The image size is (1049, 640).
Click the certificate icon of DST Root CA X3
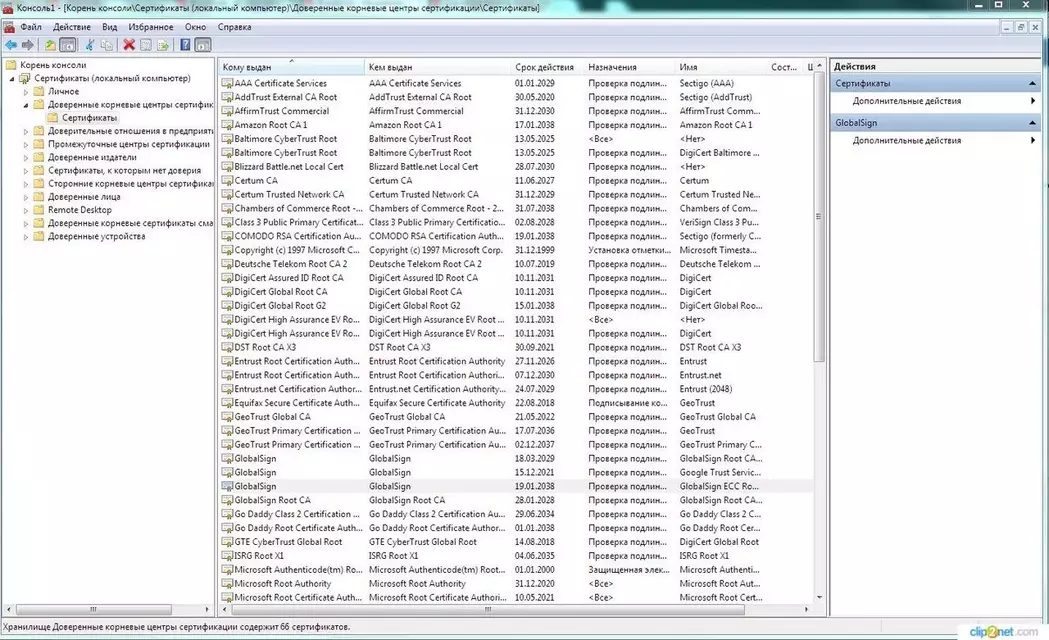coord(227,348)
